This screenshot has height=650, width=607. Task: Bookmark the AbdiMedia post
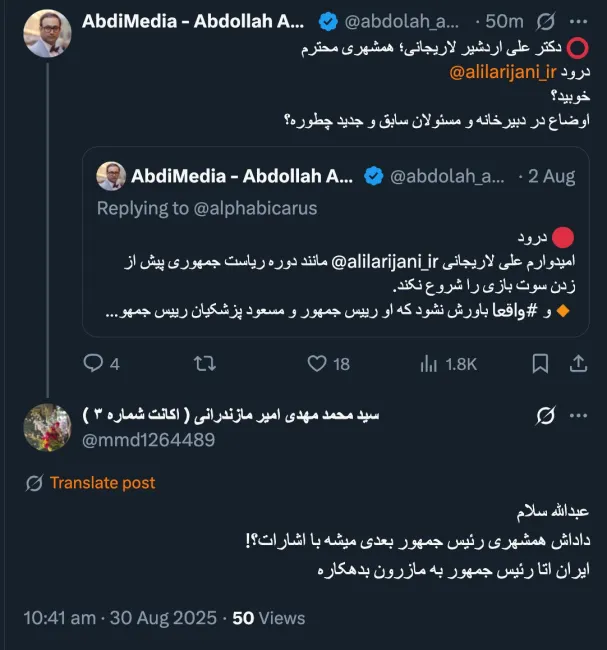[x=540, y=364]
